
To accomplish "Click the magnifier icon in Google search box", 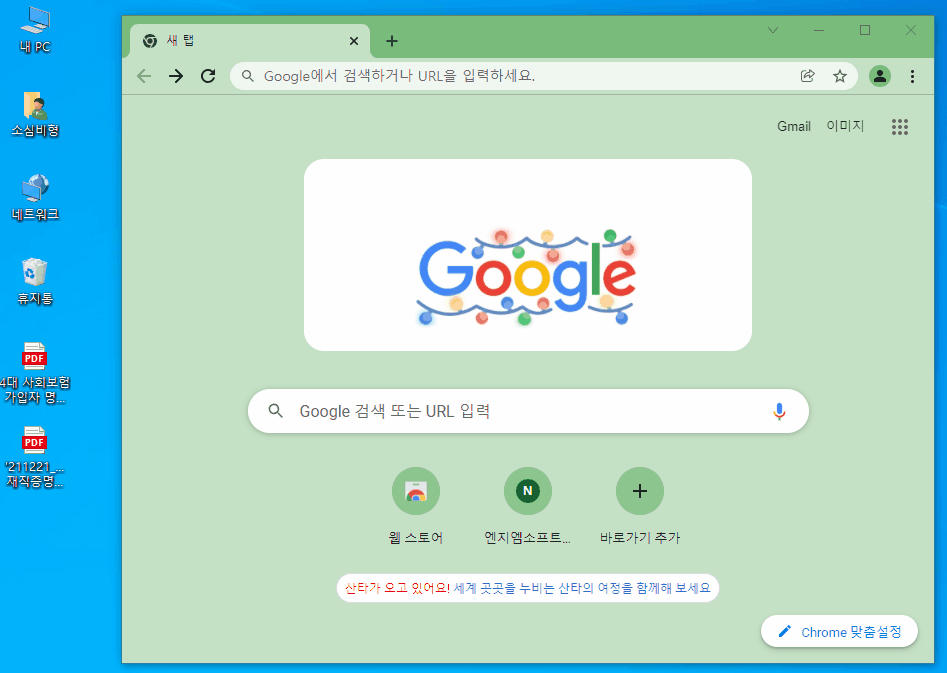I will 275,411.
